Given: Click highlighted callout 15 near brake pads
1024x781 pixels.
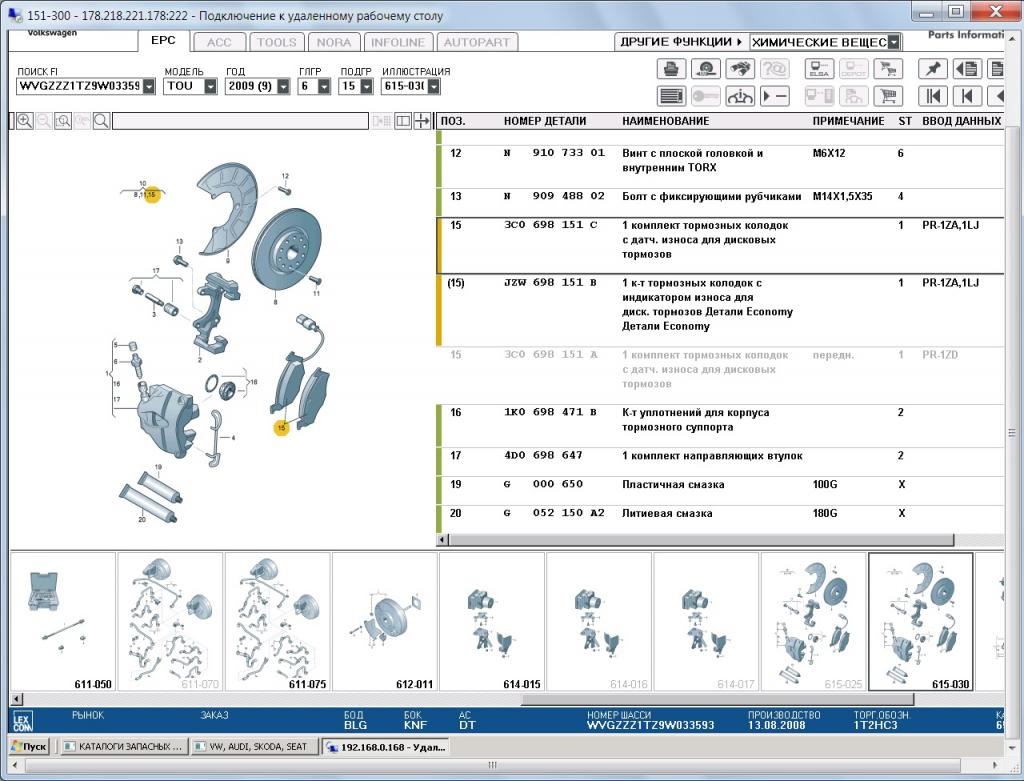Looking at the screenshot, I should pos(281,428).
